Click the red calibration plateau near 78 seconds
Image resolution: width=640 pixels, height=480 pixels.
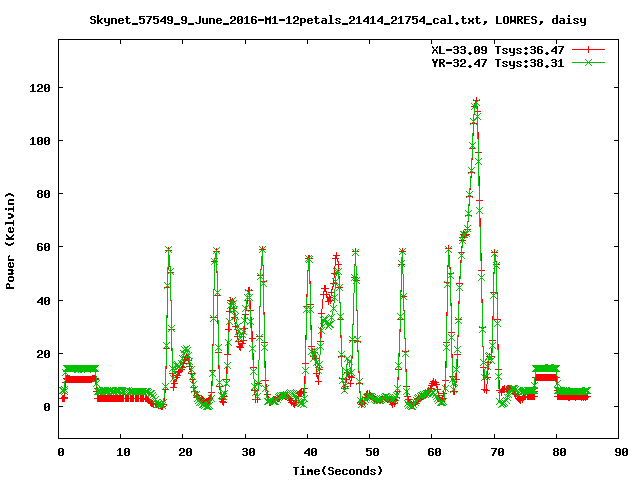(546, 378)
